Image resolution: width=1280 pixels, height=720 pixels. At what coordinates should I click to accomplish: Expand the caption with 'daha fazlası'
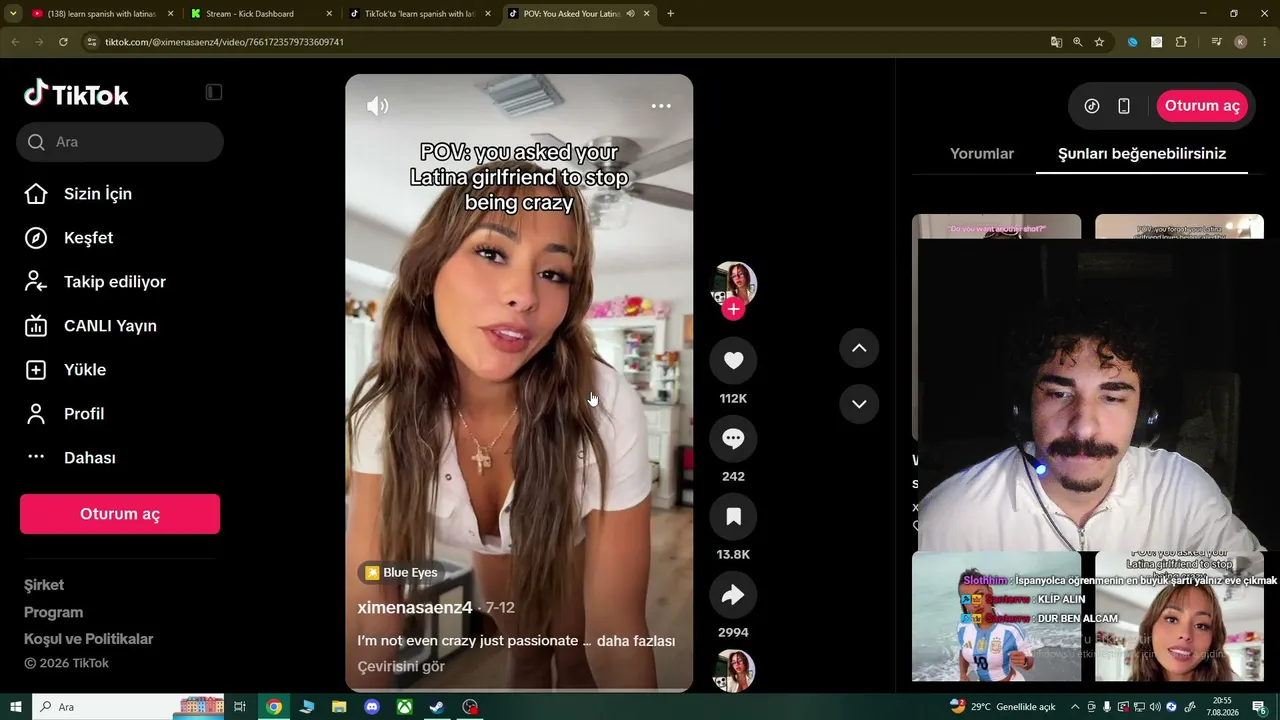[636, 641]
